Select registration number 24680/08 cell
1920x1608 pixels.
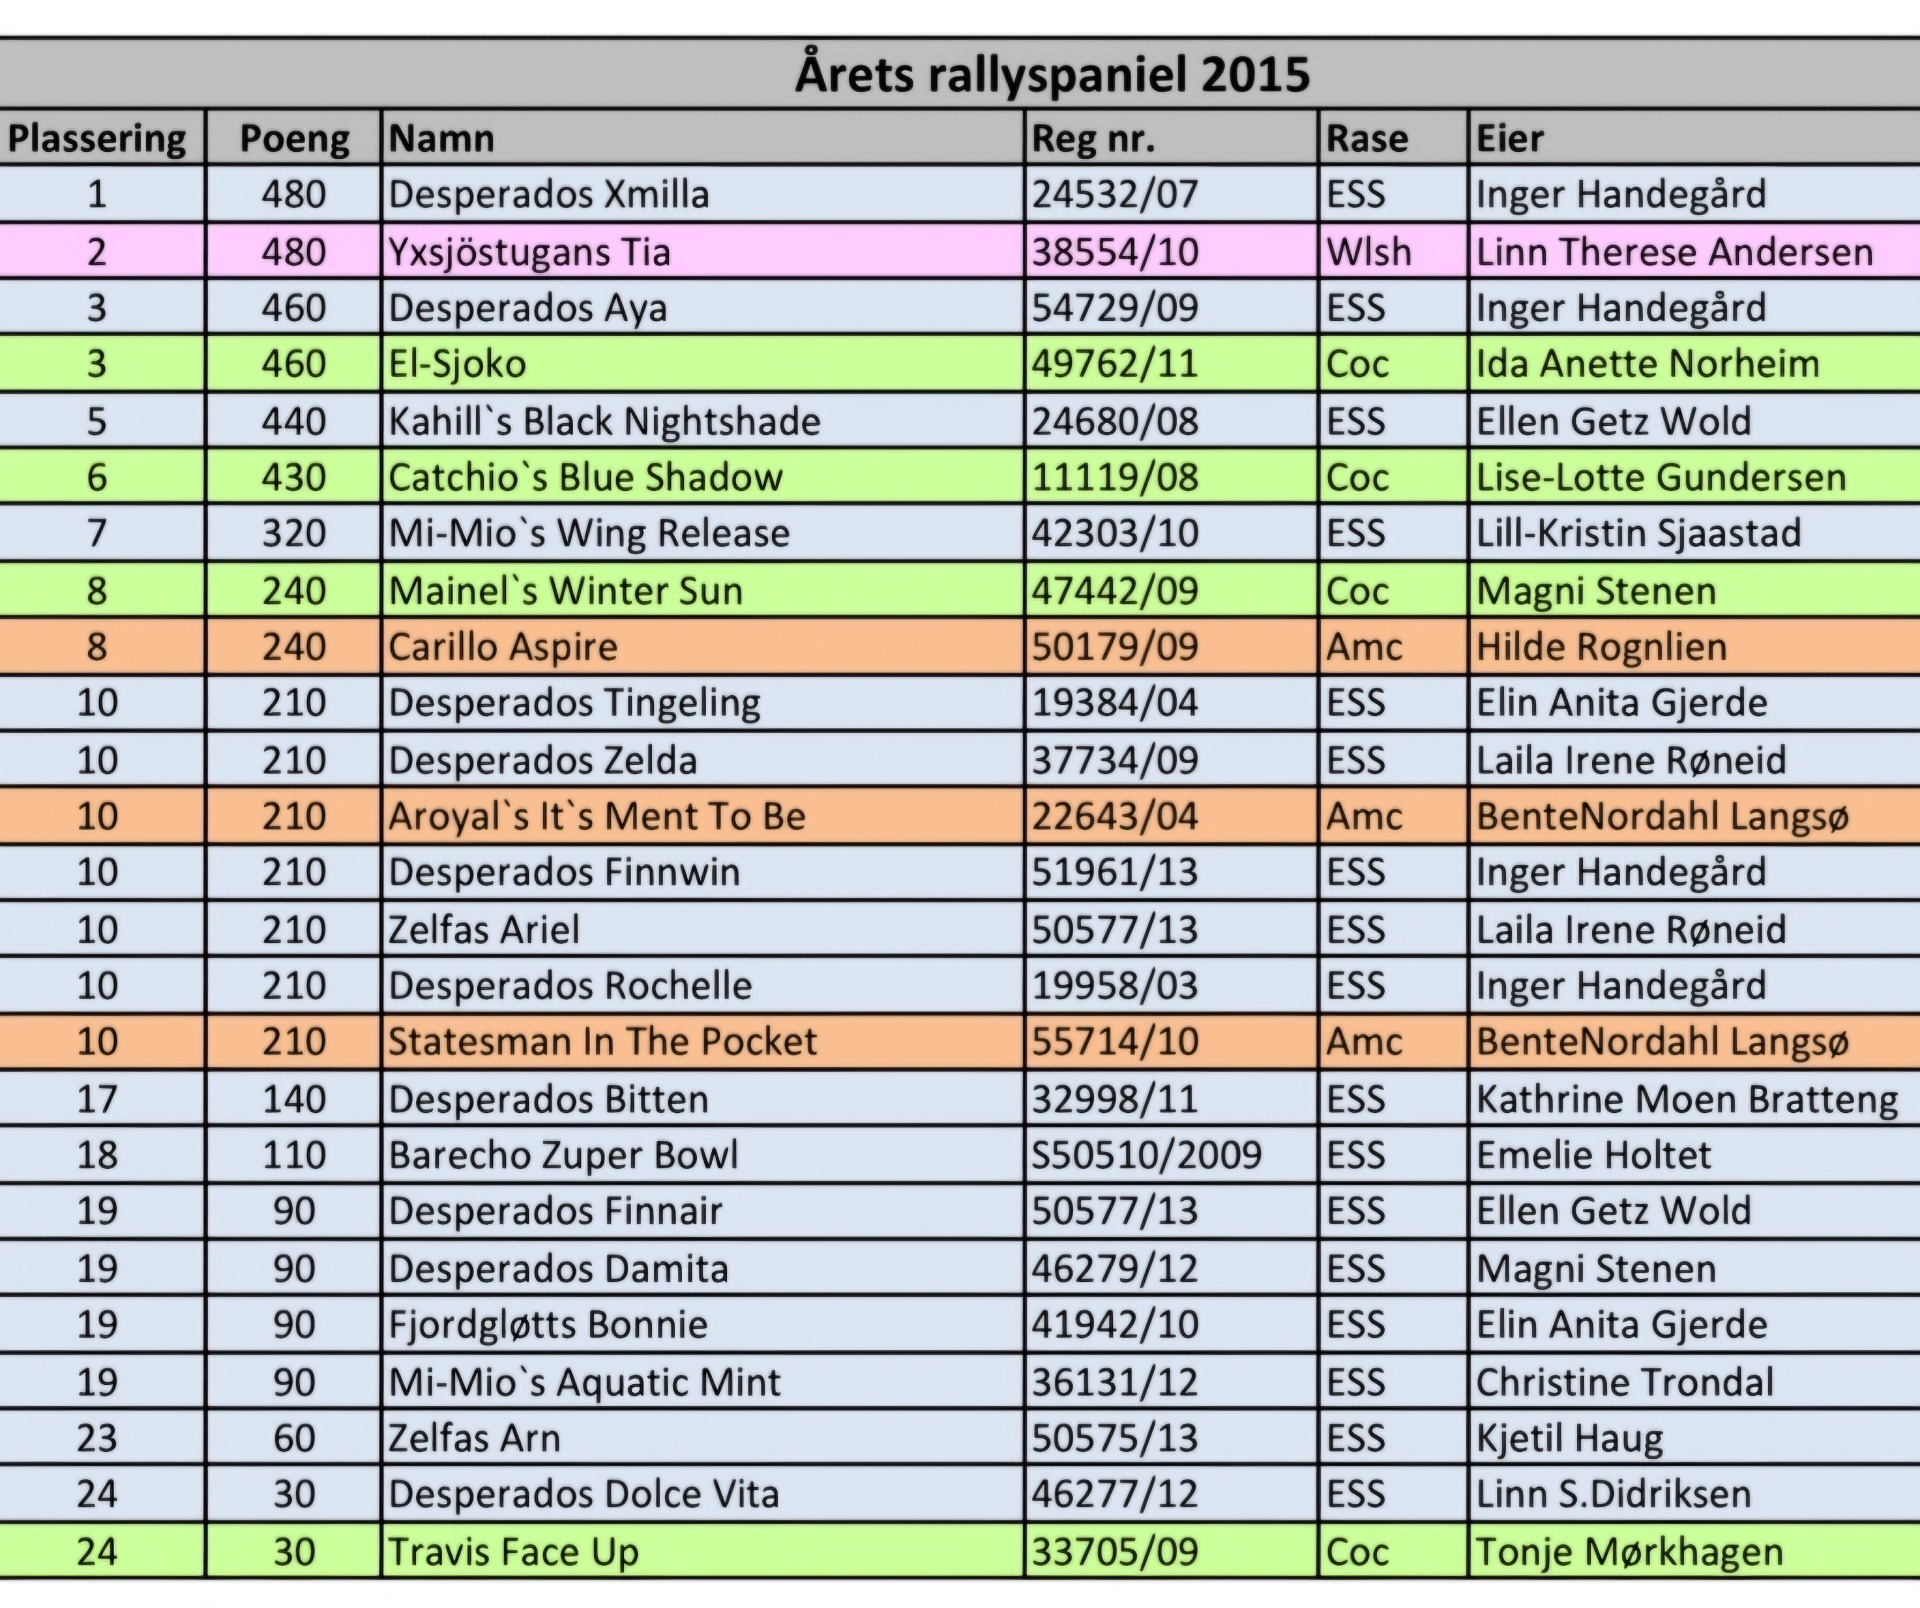pos(1170,421)
